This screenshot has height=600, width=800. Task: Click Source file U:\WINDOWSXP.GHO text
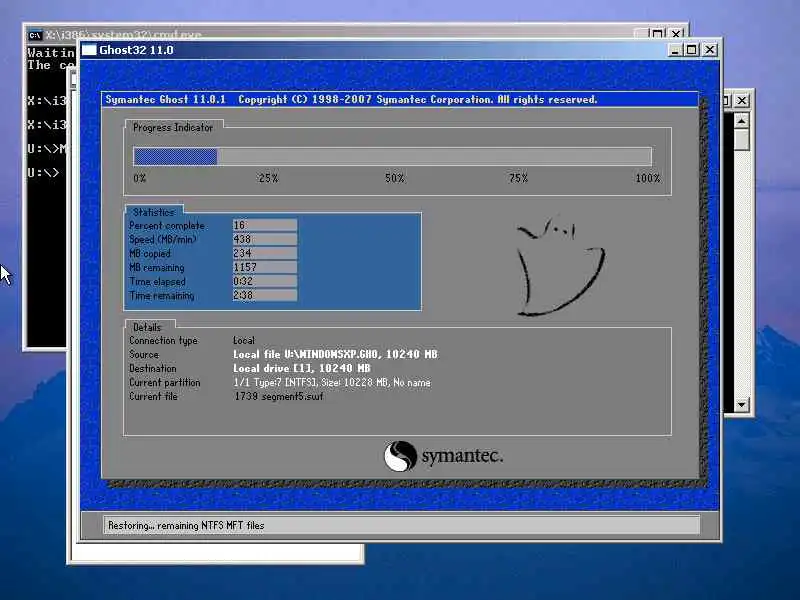click(x=335, y=354)
